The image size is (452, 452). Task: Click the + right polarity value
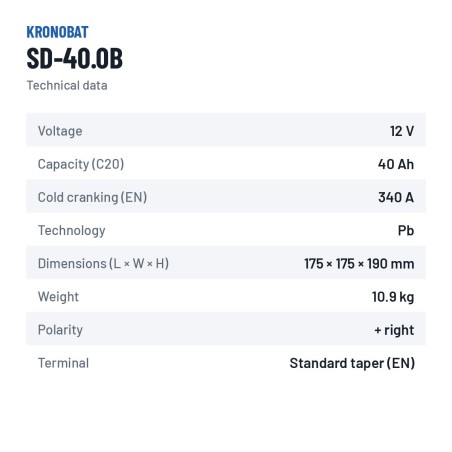(x=394, y=330)
